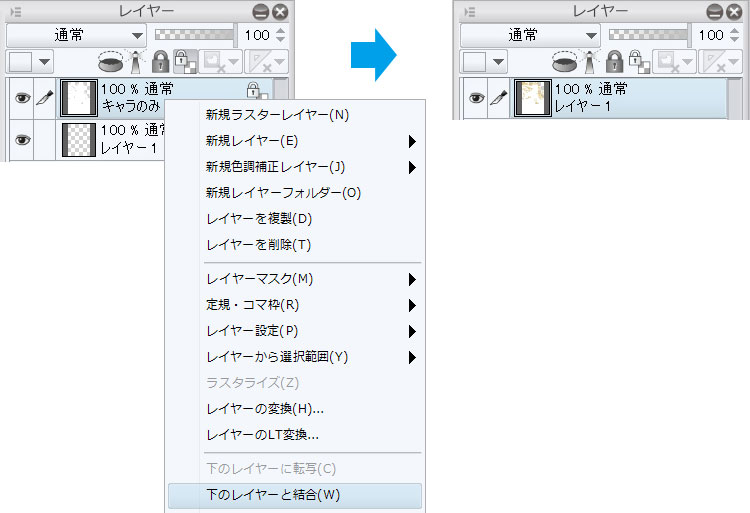This screenshot has height=513, width=750.
Task: Adjust opacity slider in right layer panel
Action: click(649, 34)
